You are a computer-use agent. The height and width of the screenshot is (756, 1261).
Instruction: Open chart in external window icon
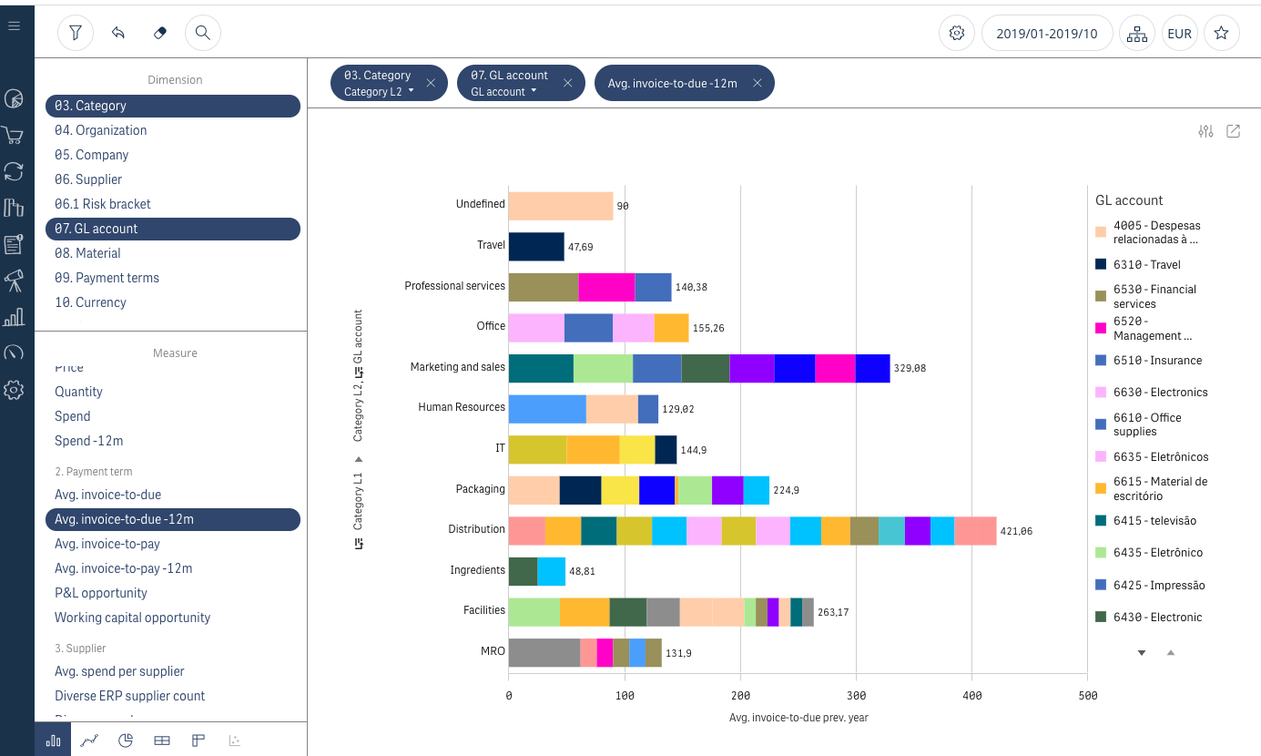coord(1233,132)
